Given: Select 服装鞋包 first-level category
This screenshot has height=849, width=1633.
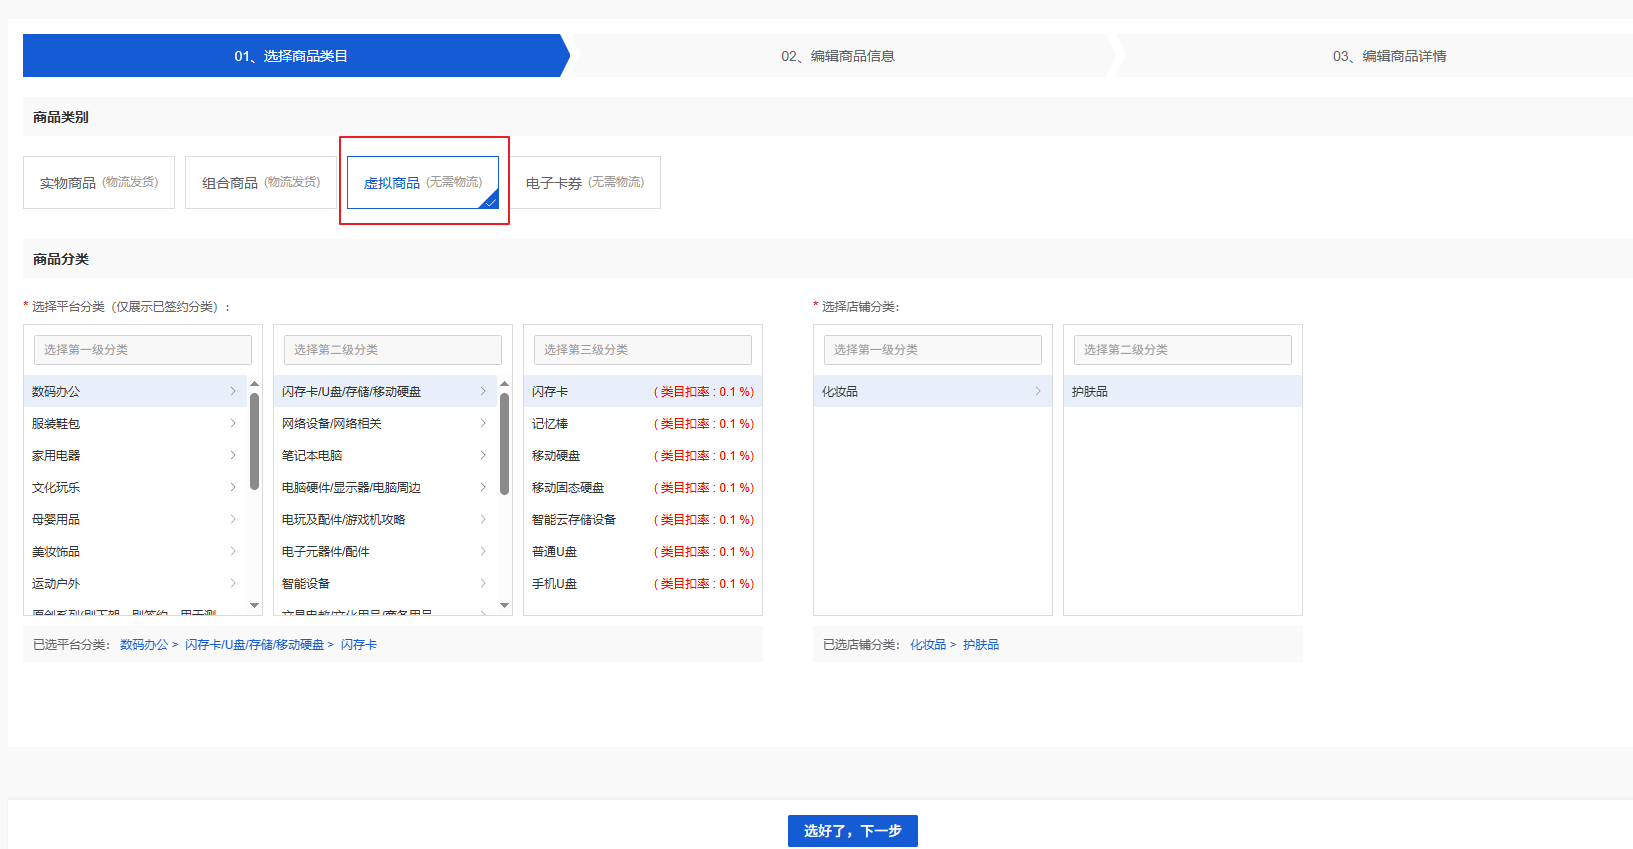Looking at the screenshot, I should [135, 423].
